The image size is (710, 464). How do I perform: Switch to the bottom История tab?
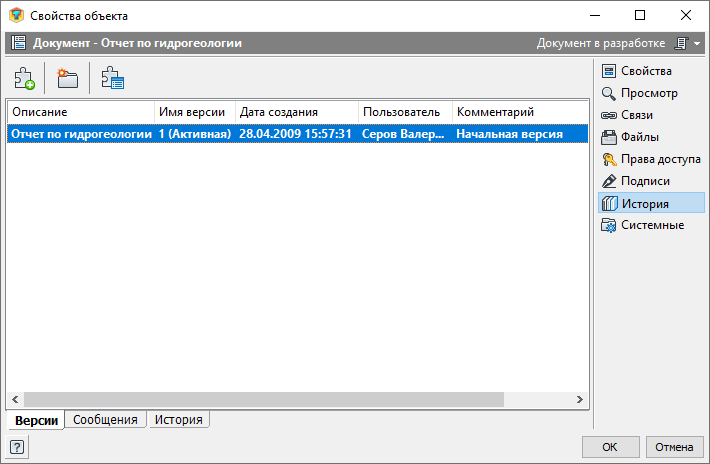179,420
